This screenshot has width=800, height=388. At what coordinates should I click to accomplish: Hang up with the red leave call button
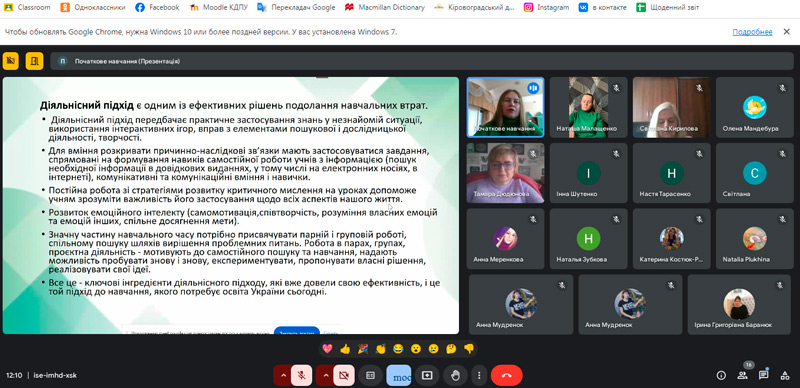[507, 375]
